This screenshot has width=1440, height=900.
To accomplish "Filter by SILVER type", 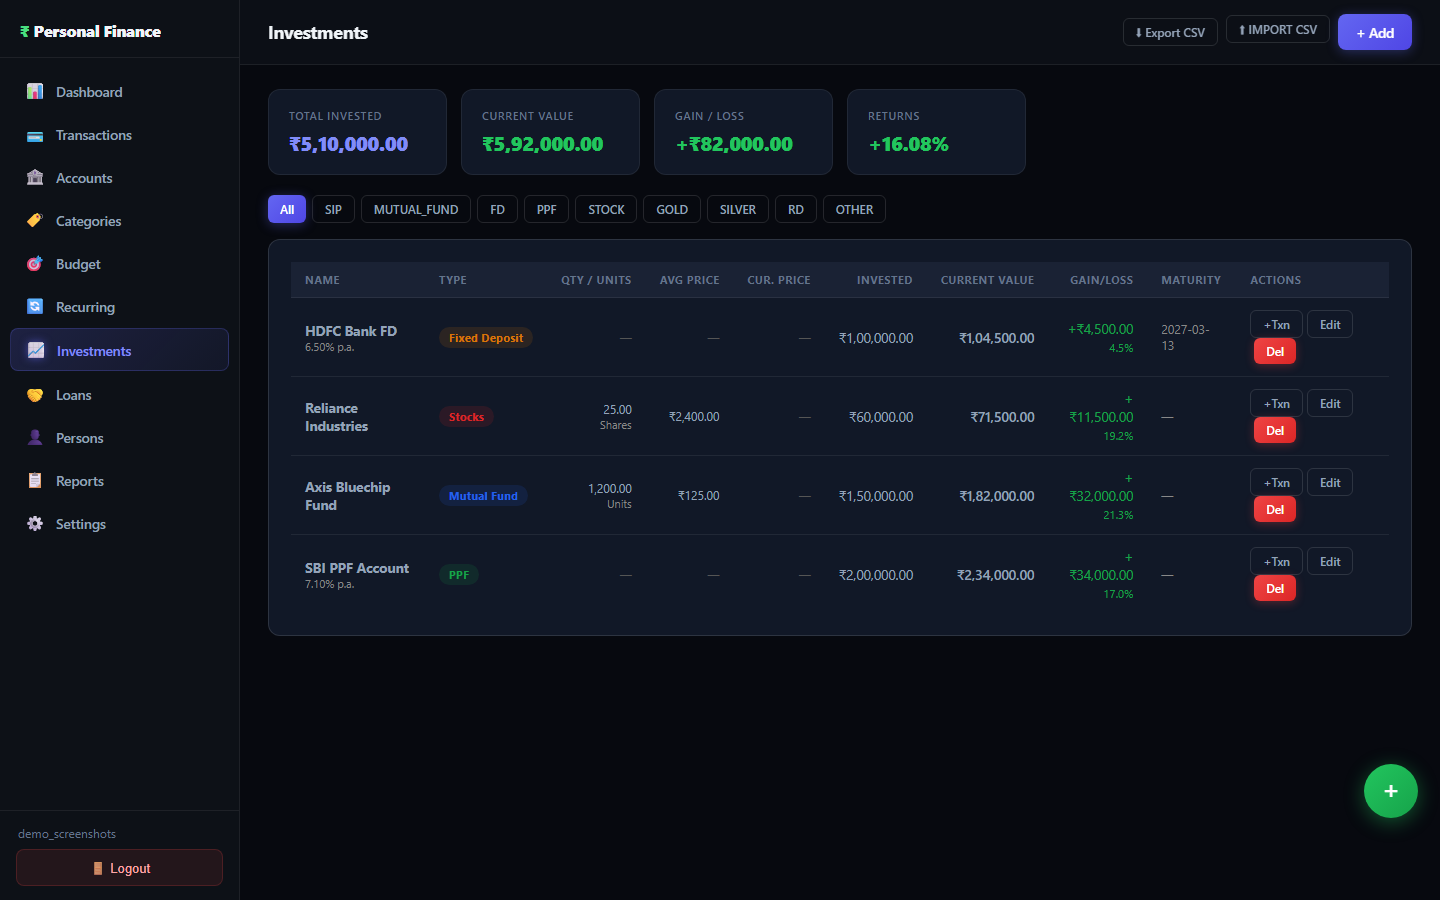I will (x=738, y=209).
